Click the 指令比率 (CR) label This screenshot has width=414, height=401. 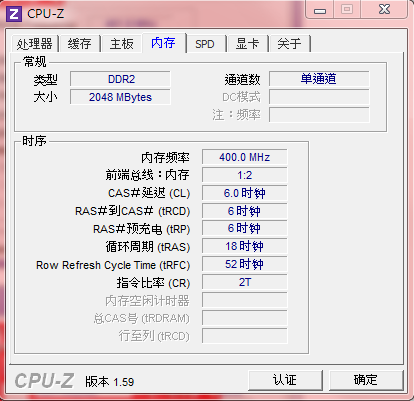(153, 283)
